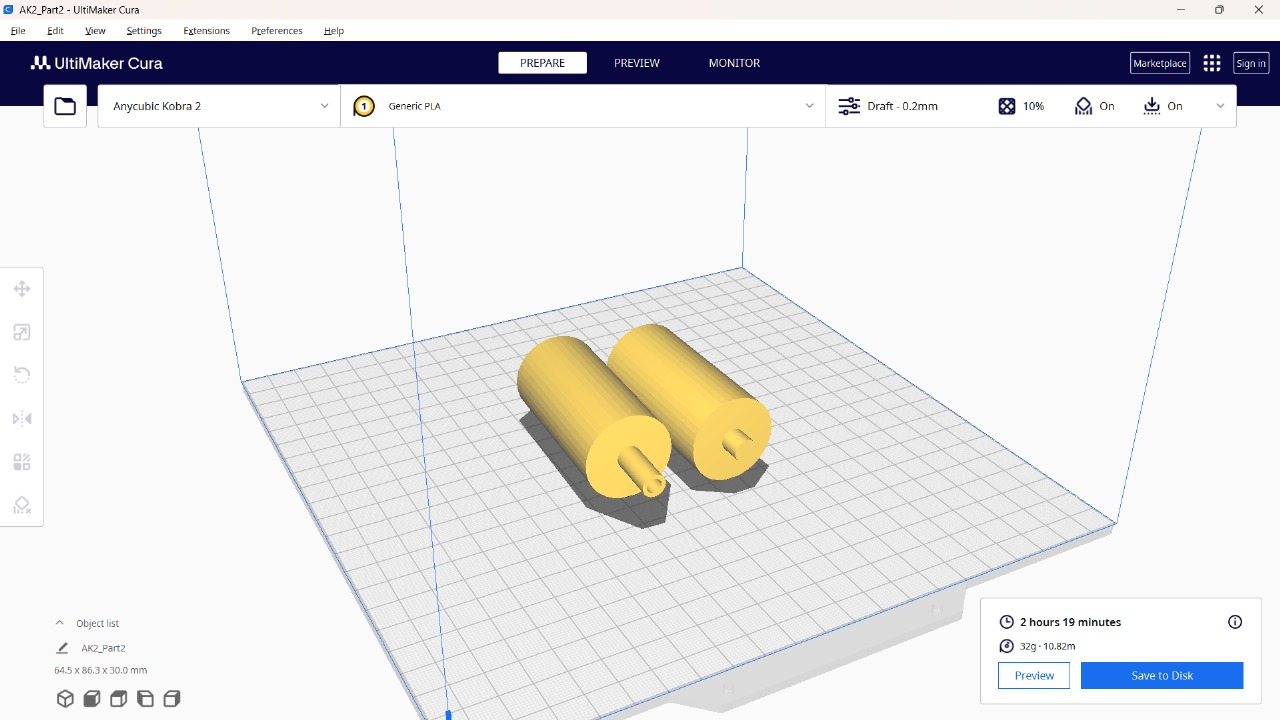Image resolution: width=1280 pixels, height=720 pixels.
Task: Open the Settings menu
Action: [x=144, y=31]
